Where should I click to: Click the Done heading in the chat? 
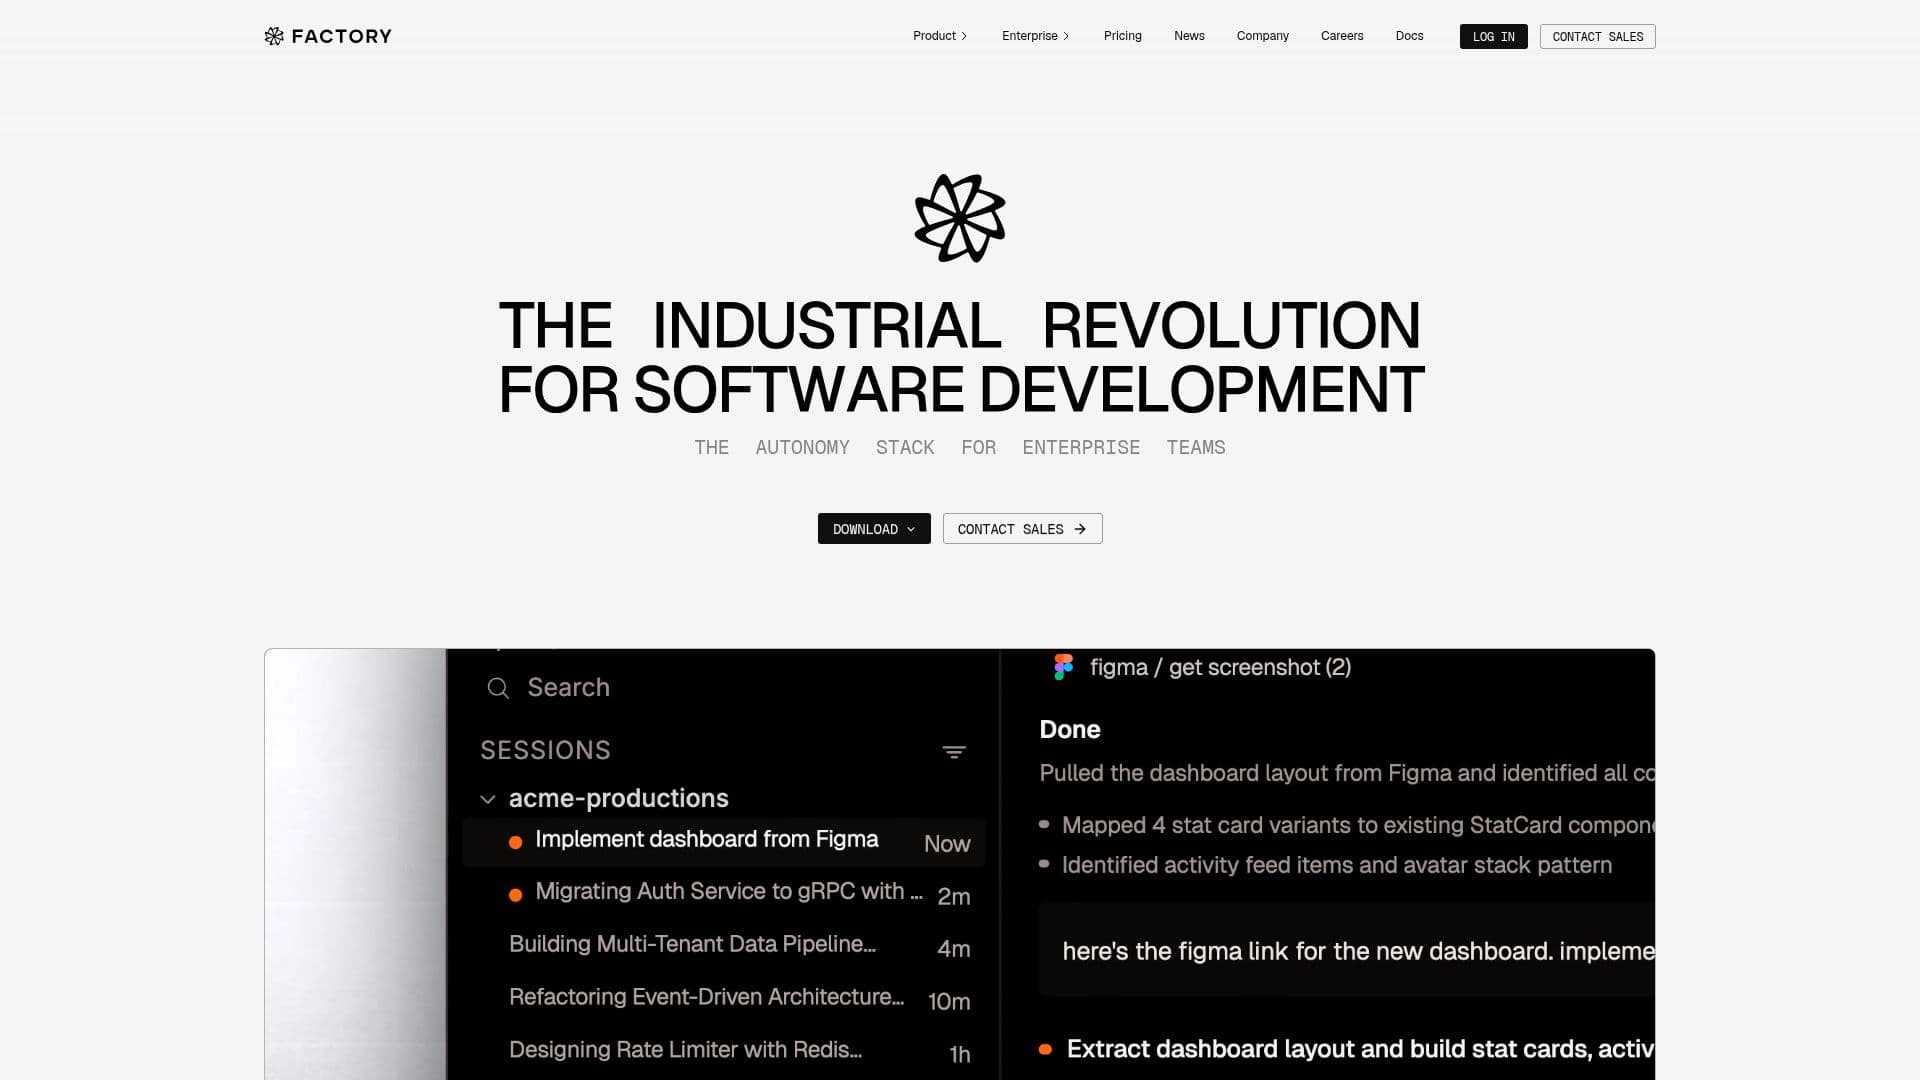(x=1070, y=730)
